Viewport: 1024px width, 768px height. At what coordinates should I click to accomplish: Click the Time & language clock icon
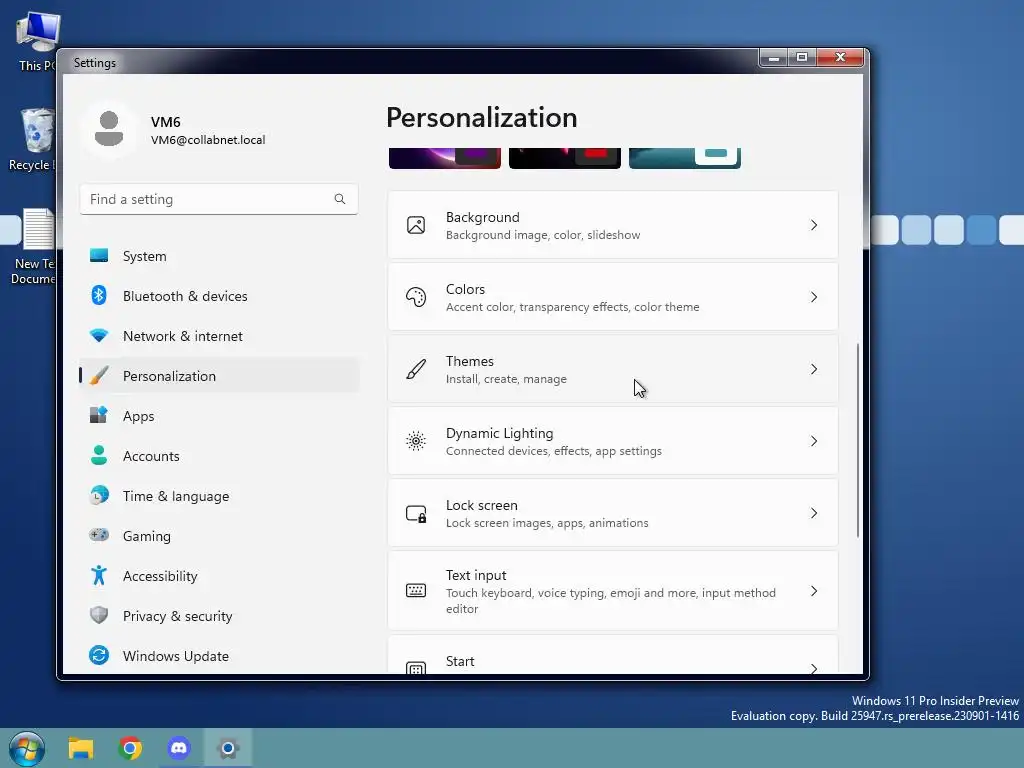point(99,495)
